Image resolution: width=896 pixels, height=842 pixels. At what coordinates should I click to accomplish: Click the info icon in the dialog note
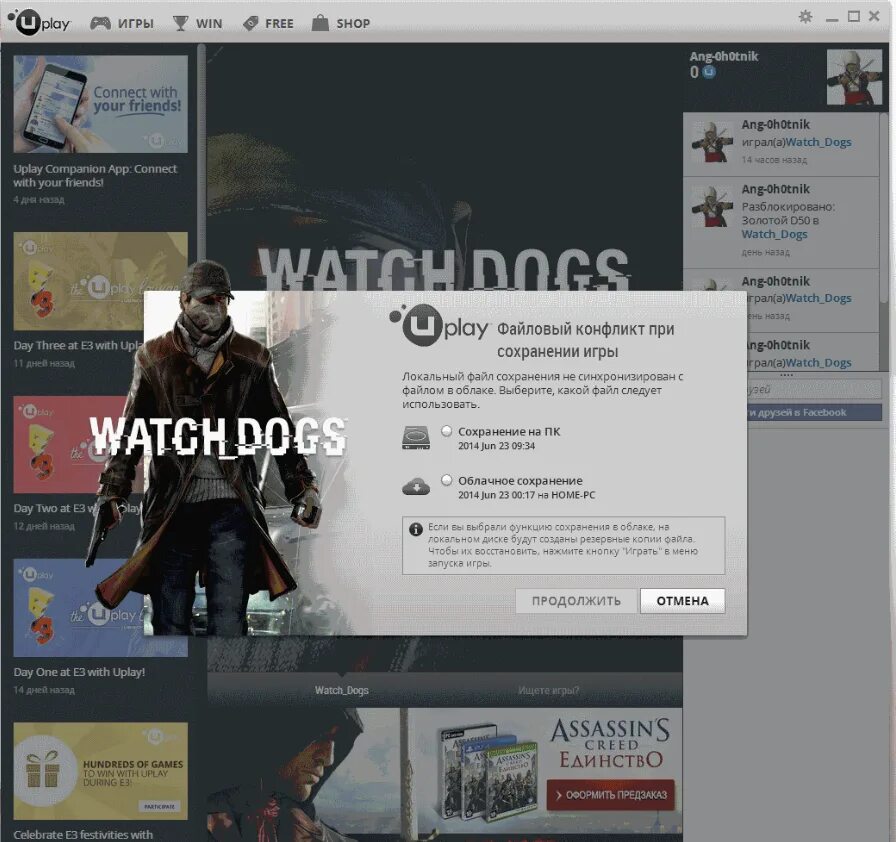click(415, 529)
